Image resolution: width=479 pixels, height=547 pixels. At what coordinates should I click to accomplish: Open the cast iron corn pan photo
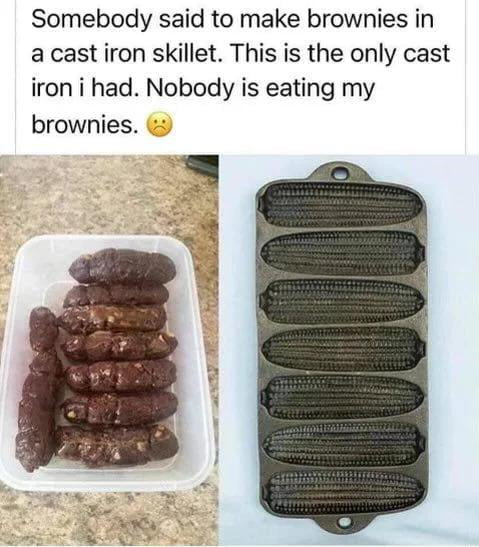pyautogui.click(x=349, y=351)
